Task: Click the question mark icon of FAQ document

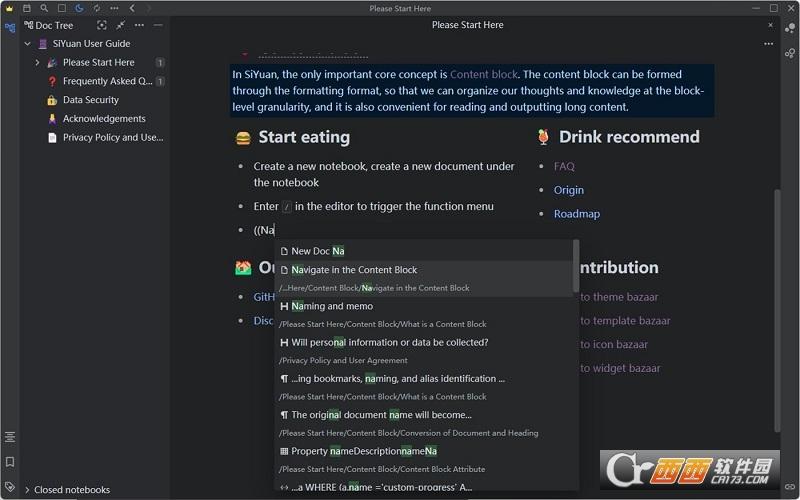Action: click(52, 81)
